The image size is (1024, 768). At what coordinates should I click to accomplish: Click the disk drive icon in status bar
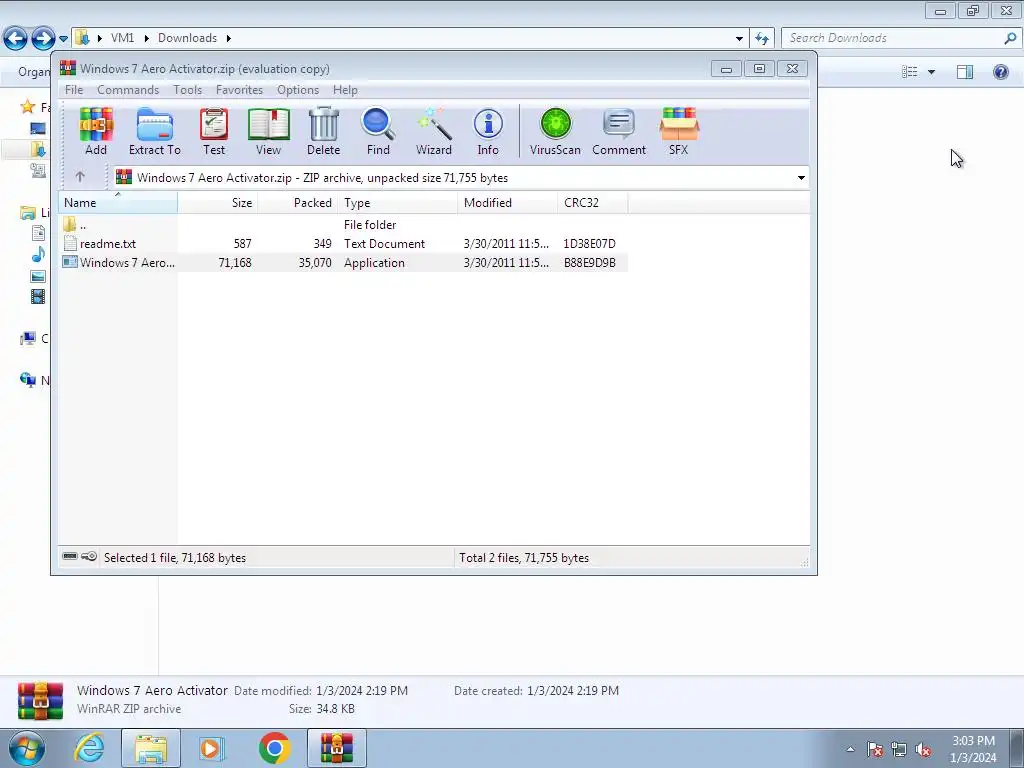pyautogui.click(x=70, y=556)
